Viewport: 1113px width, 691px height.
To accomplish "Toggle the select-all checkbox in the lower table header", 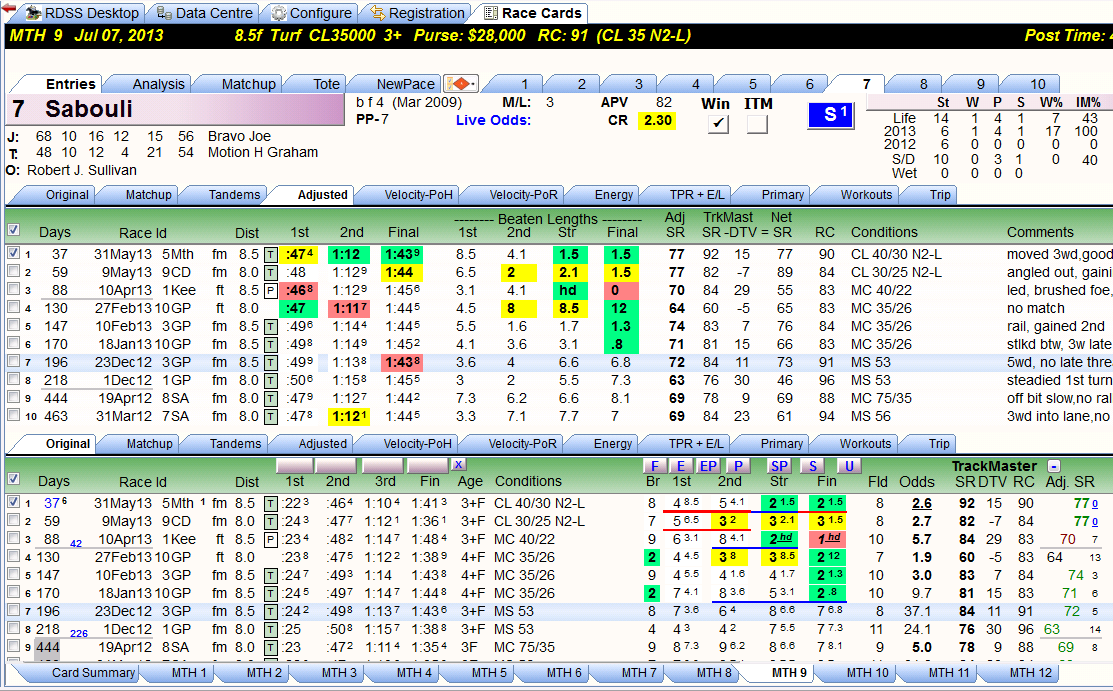I will (13, 479).
